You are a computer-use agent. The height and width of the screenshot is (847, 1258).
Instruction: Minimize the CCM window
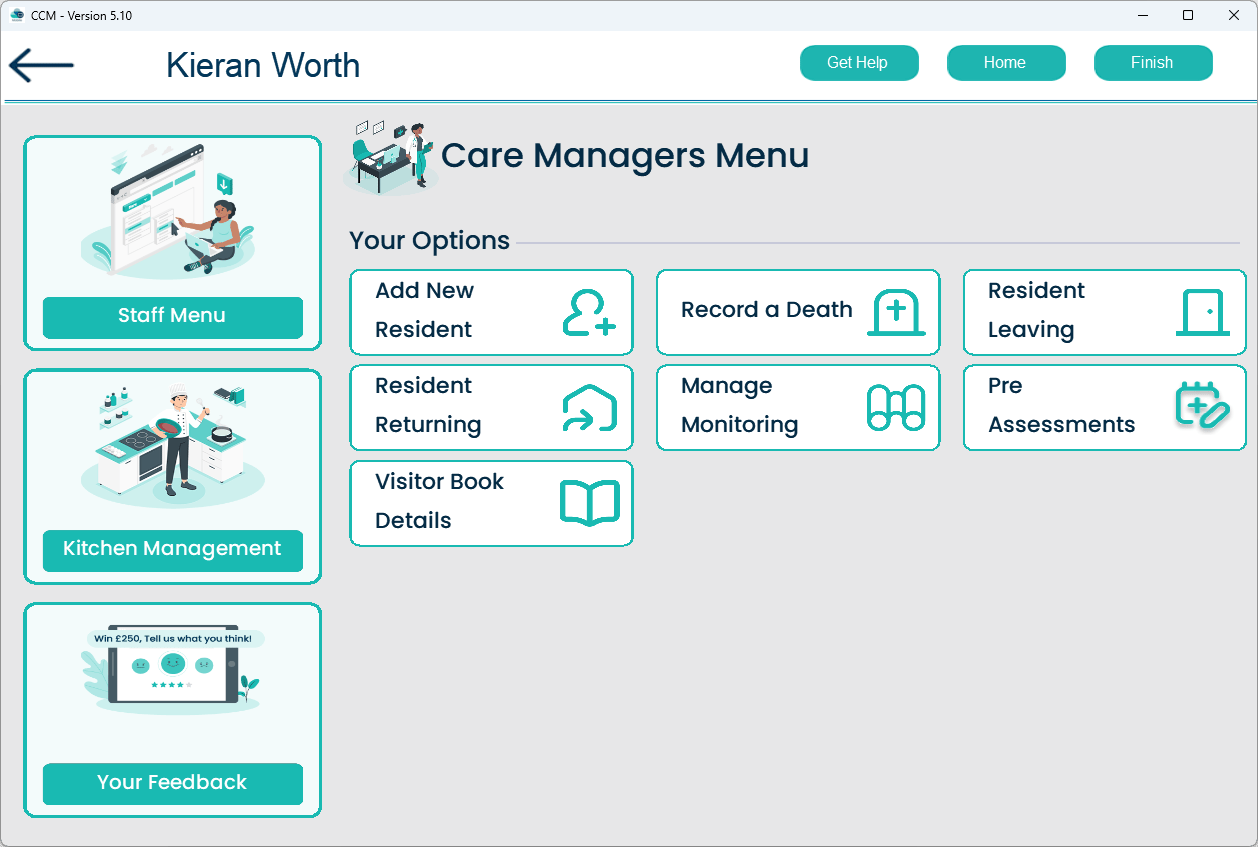(x=1143, y=15)
